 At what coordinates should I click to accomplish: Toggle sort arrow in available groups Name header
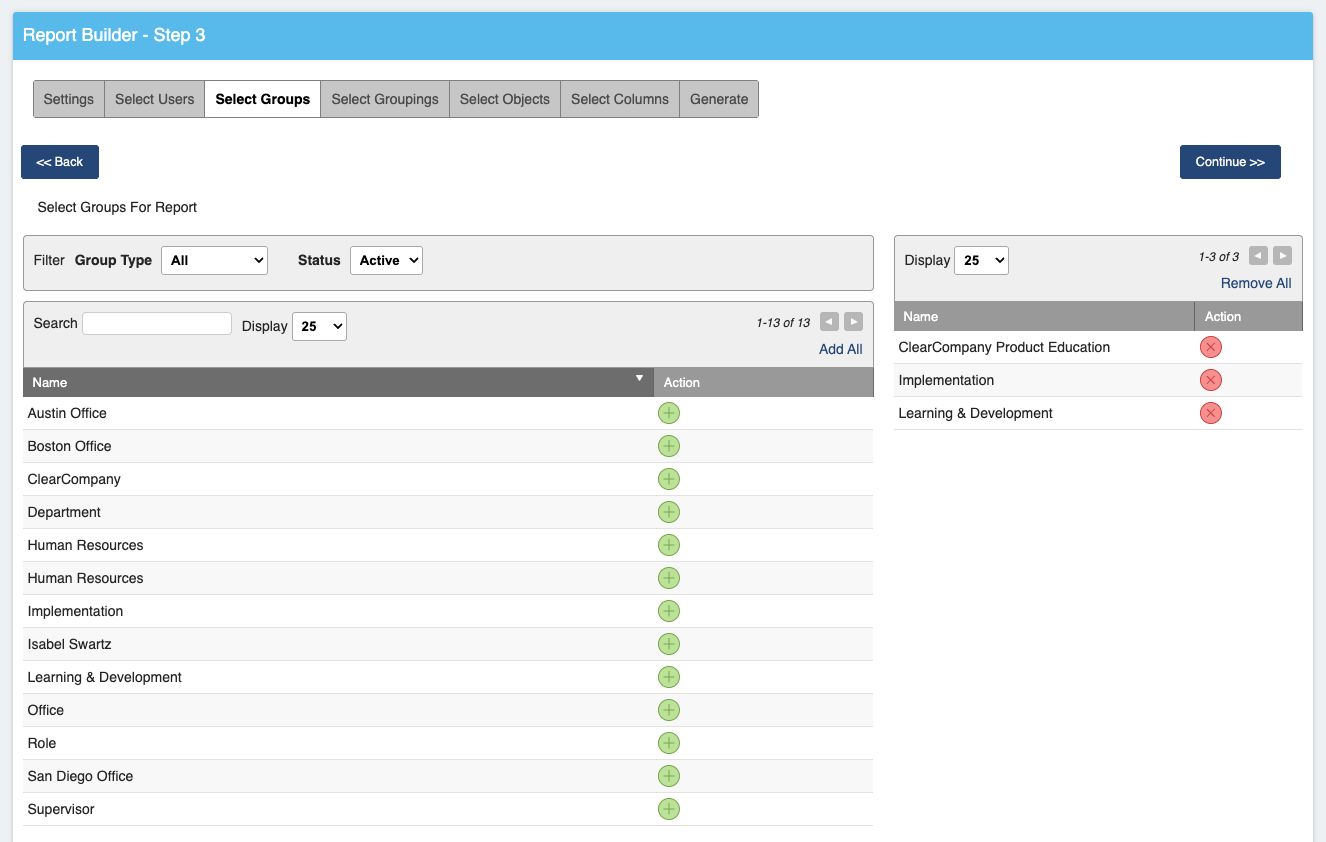tap(640, 378)
